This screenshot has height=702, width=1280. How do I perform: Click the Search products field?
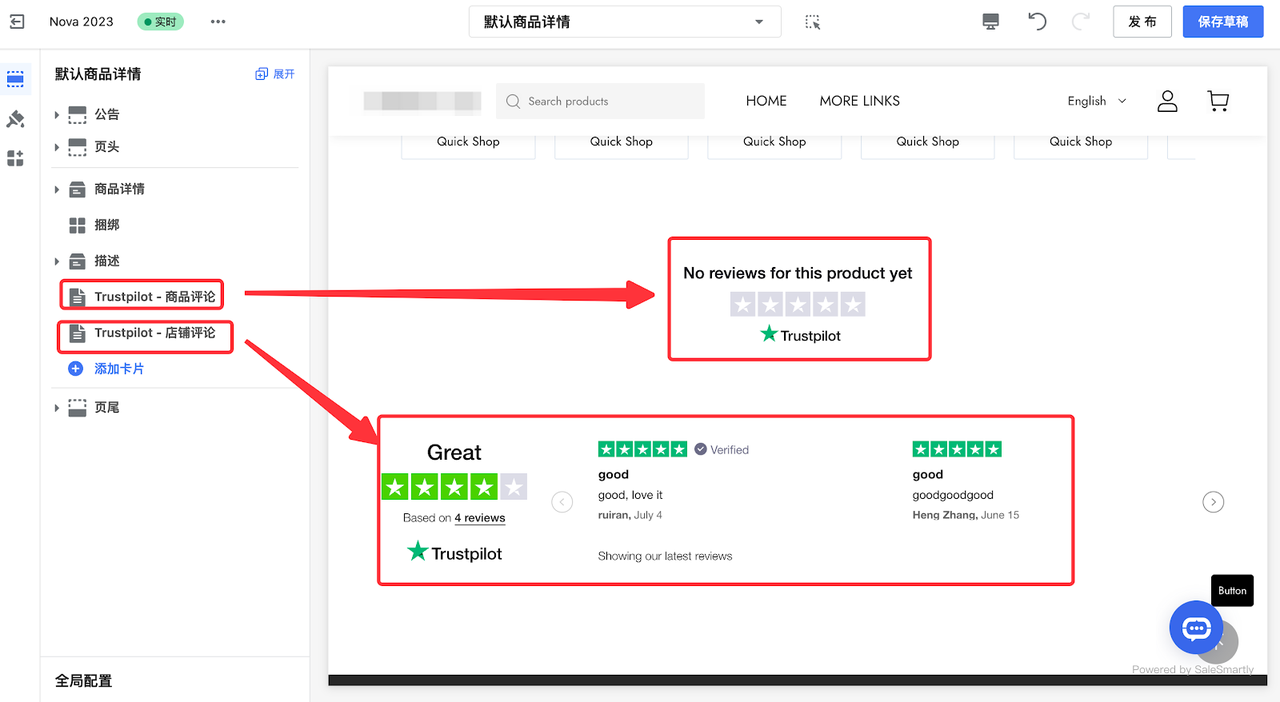600,100
